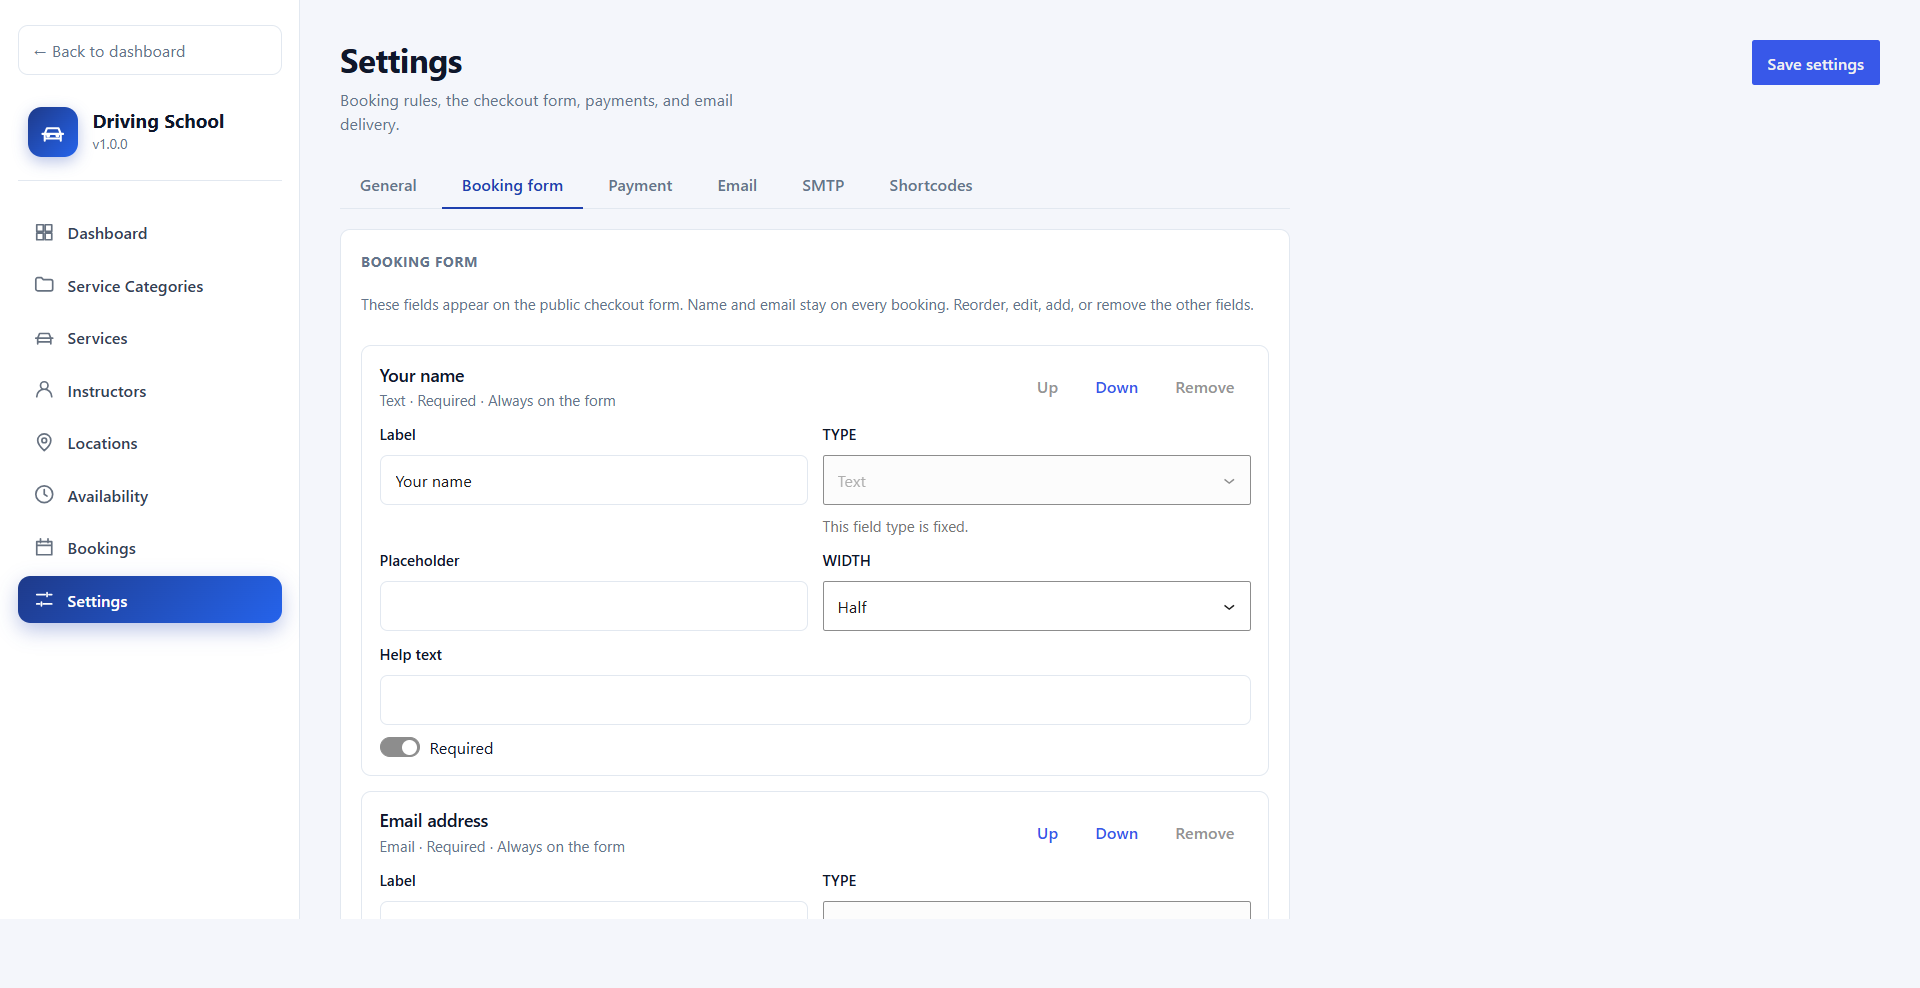Click the 'Email address' field heading
The image size is (1920, 988).
pyautogui.click(x=434, y=821)
